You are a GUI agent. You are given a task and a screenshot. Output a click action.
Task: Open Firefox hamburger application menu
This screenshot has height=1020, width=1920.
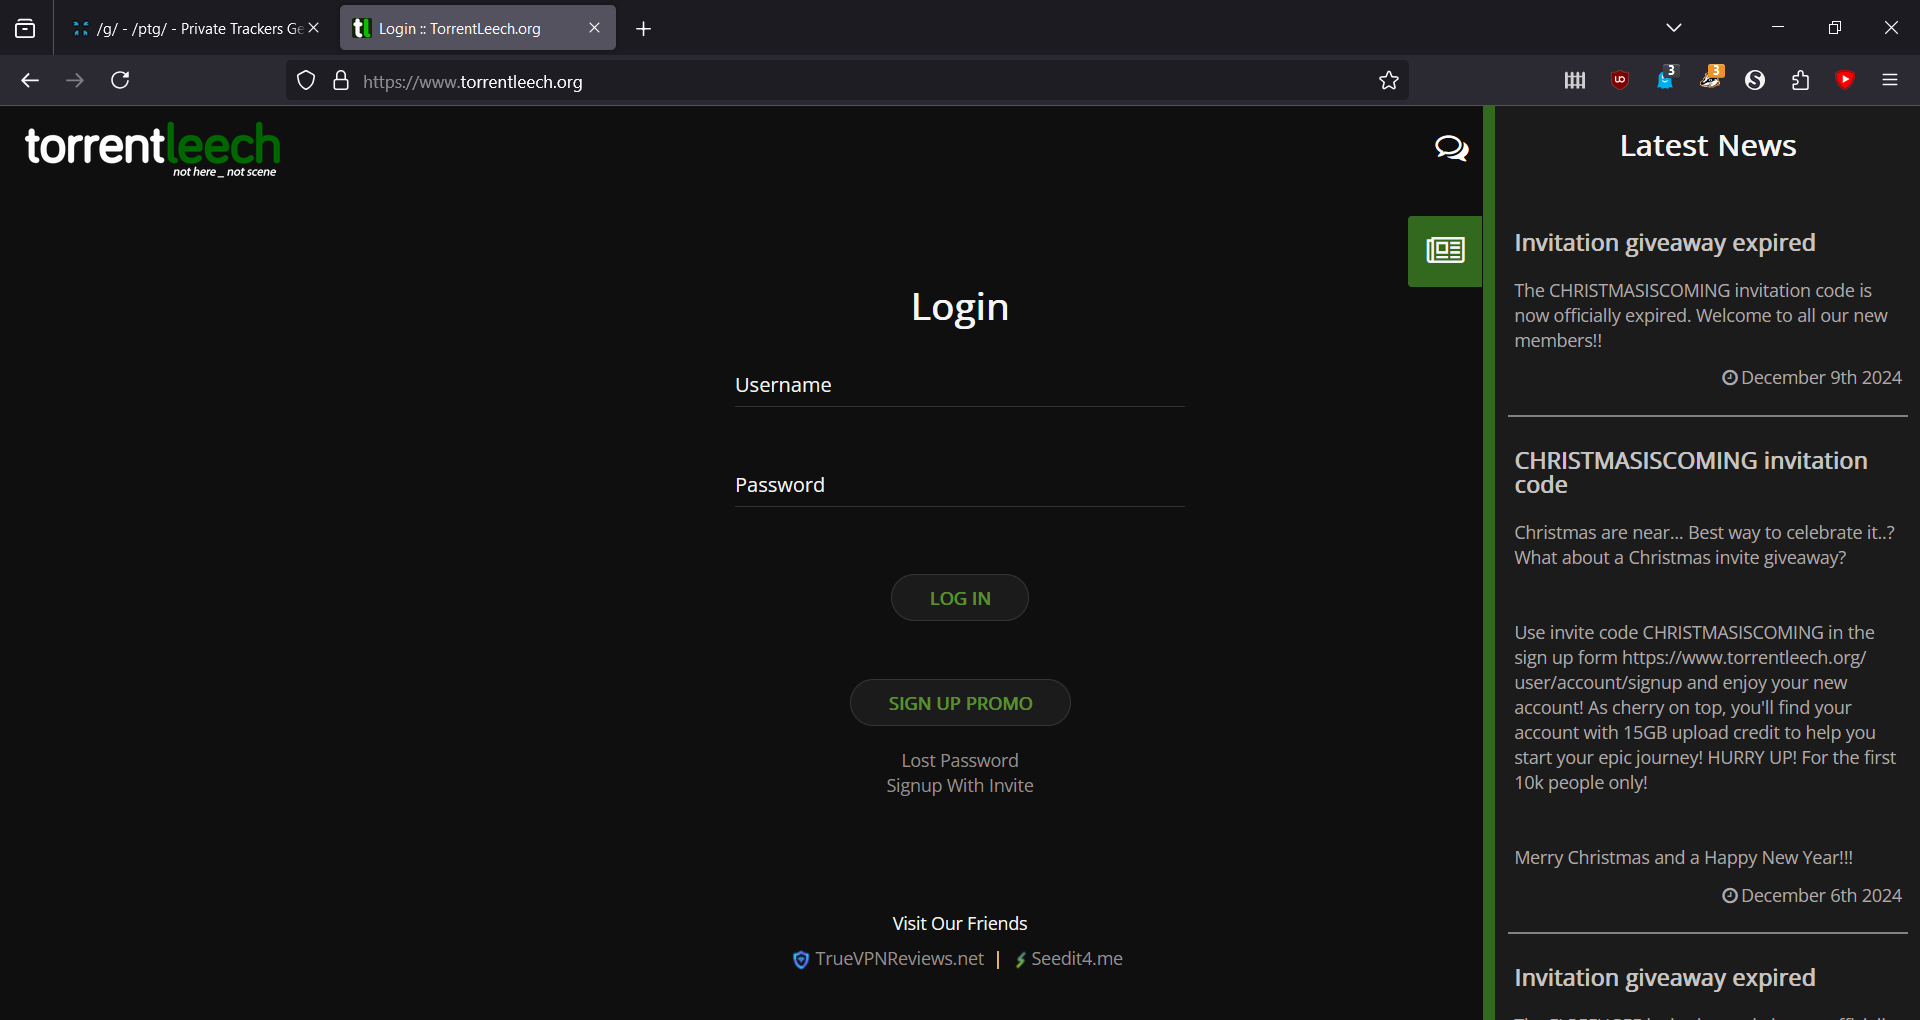[1890, 80]
